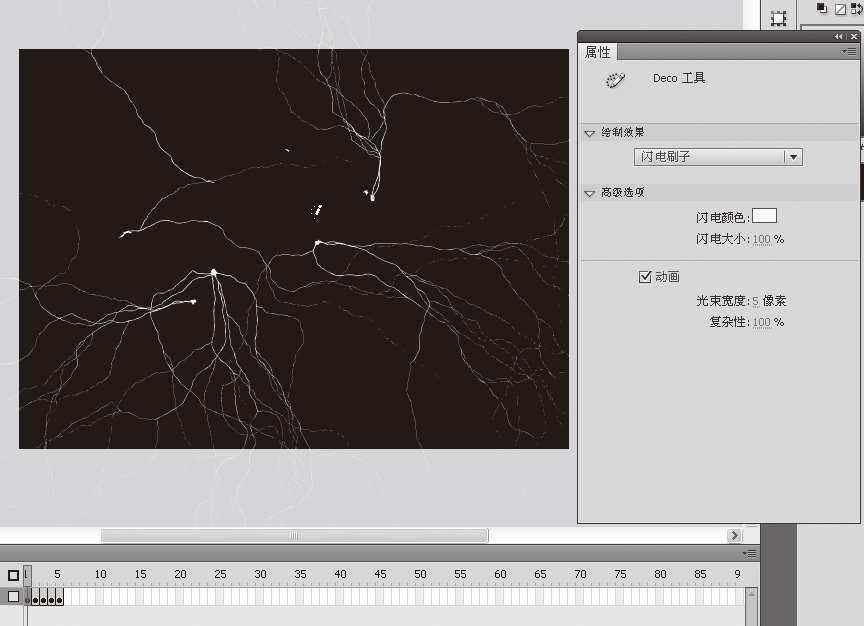Click the 光束宽度 5 value

click(755, 301)
